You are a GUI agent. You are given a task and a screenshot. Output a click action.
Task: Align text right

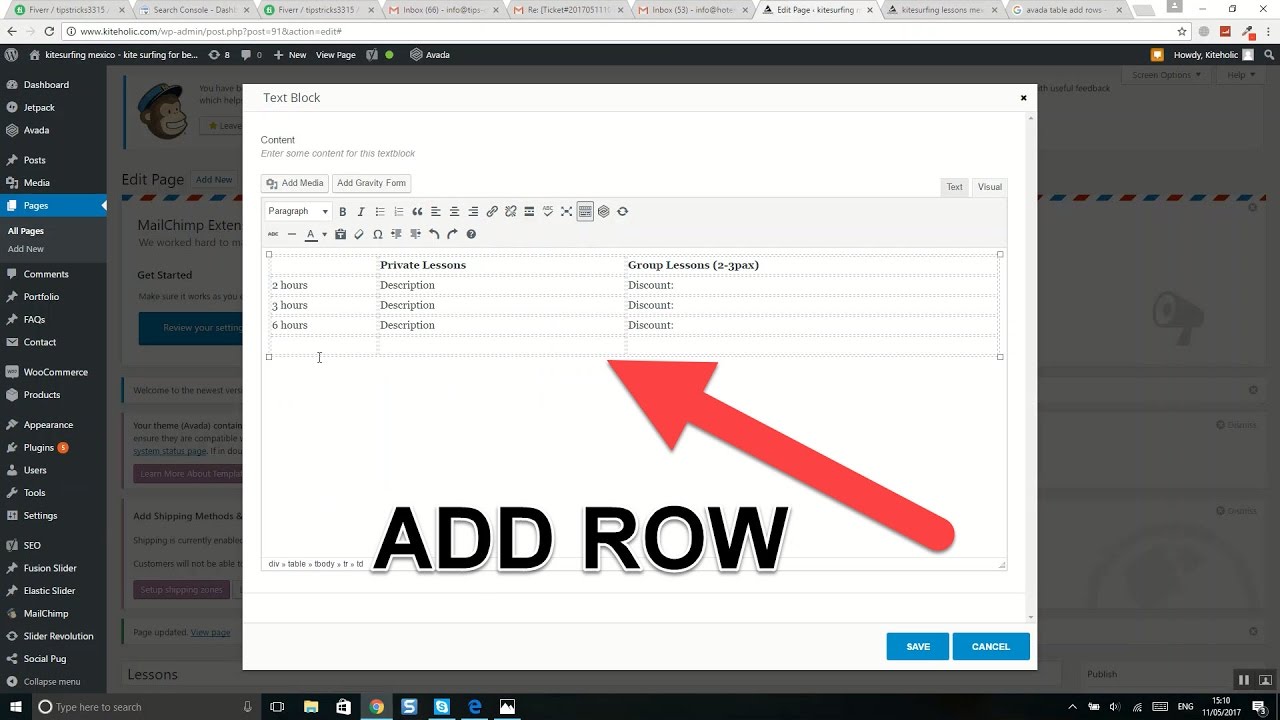pyautogui.click(x=473, y=212)
